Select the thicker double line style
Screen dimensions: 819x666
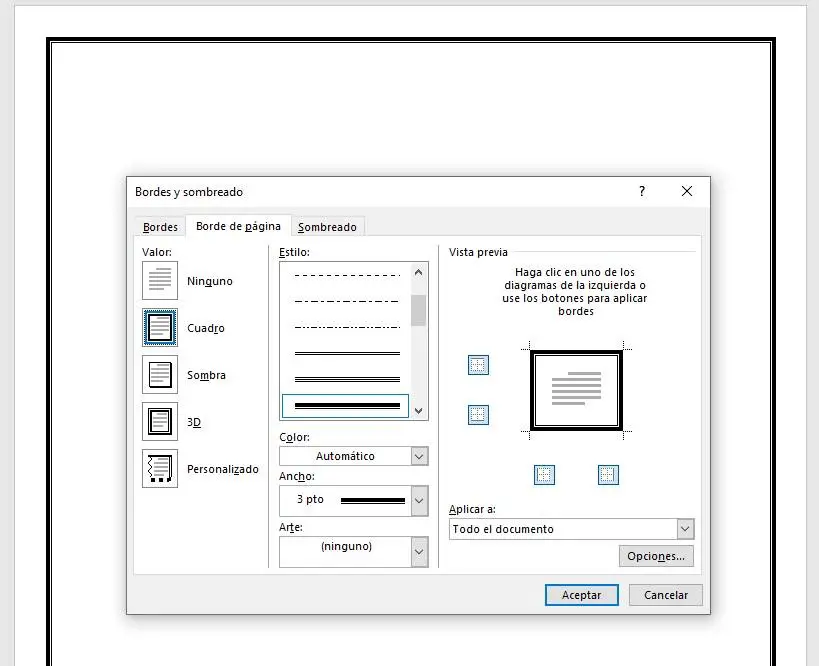(347, 380)
